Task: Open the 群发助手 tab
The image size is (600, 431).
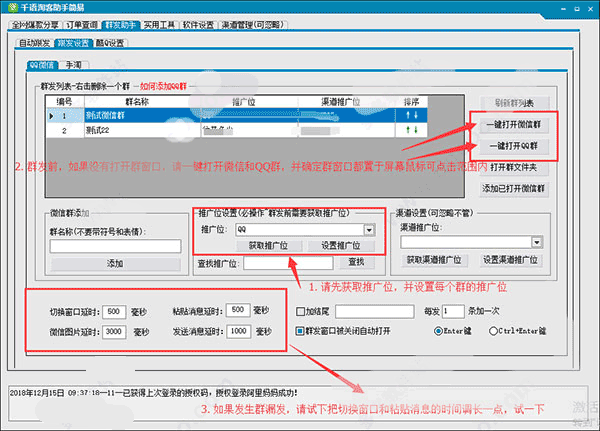Action: [x=121, y=25]
